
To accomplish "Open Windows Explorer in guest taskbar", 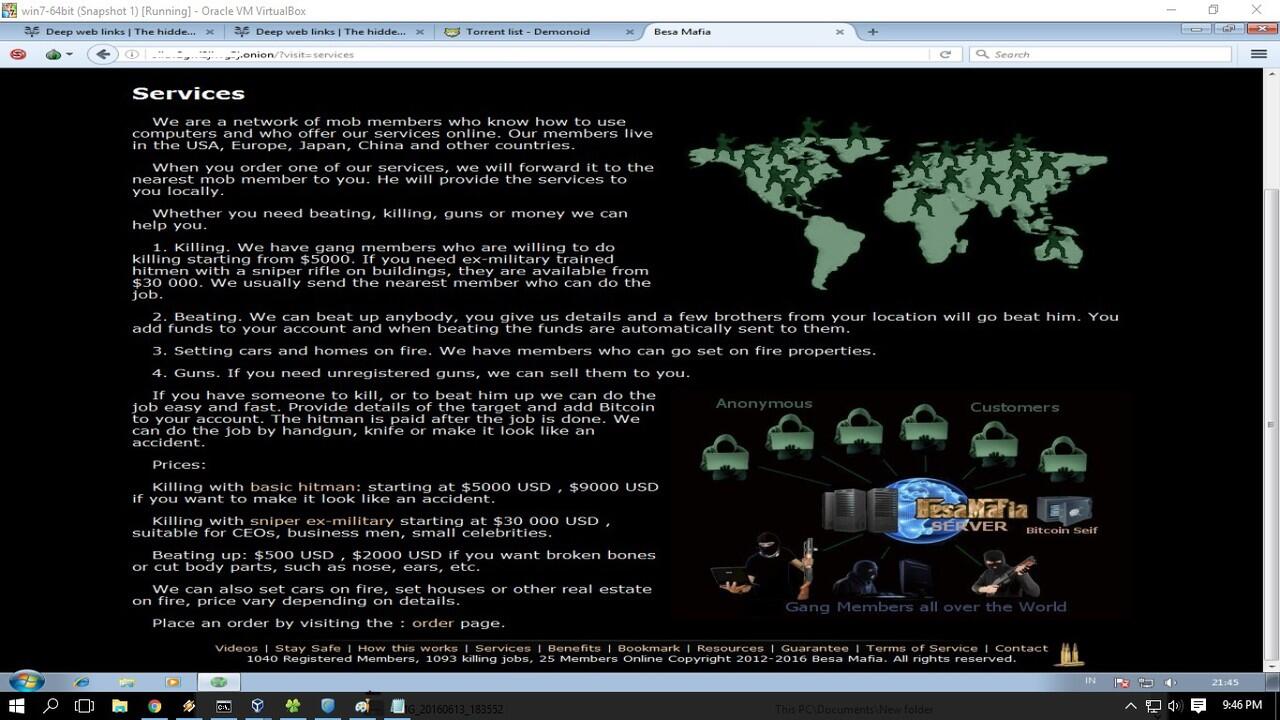I will [x=127, y=682].
